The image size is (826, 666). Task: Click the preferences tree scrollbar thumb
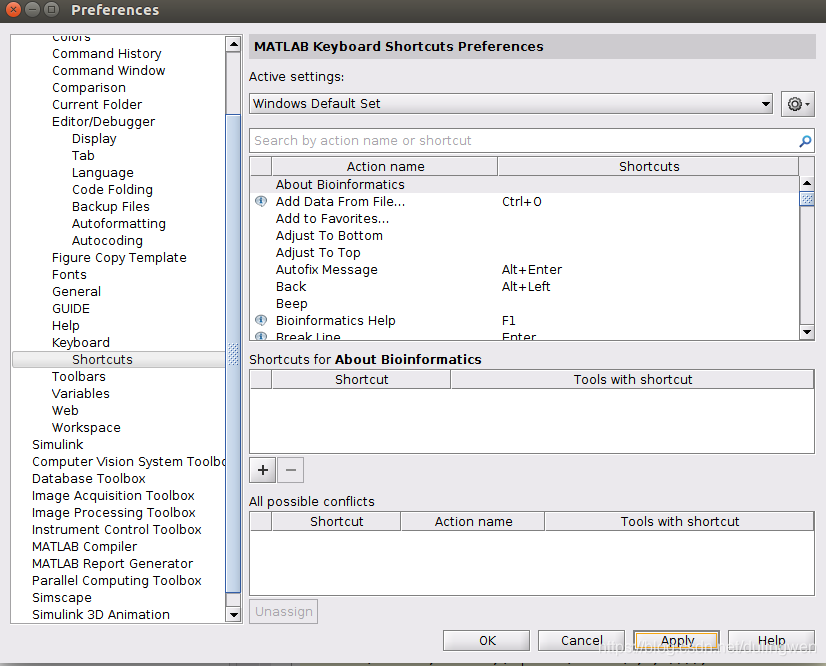(233, 353)
